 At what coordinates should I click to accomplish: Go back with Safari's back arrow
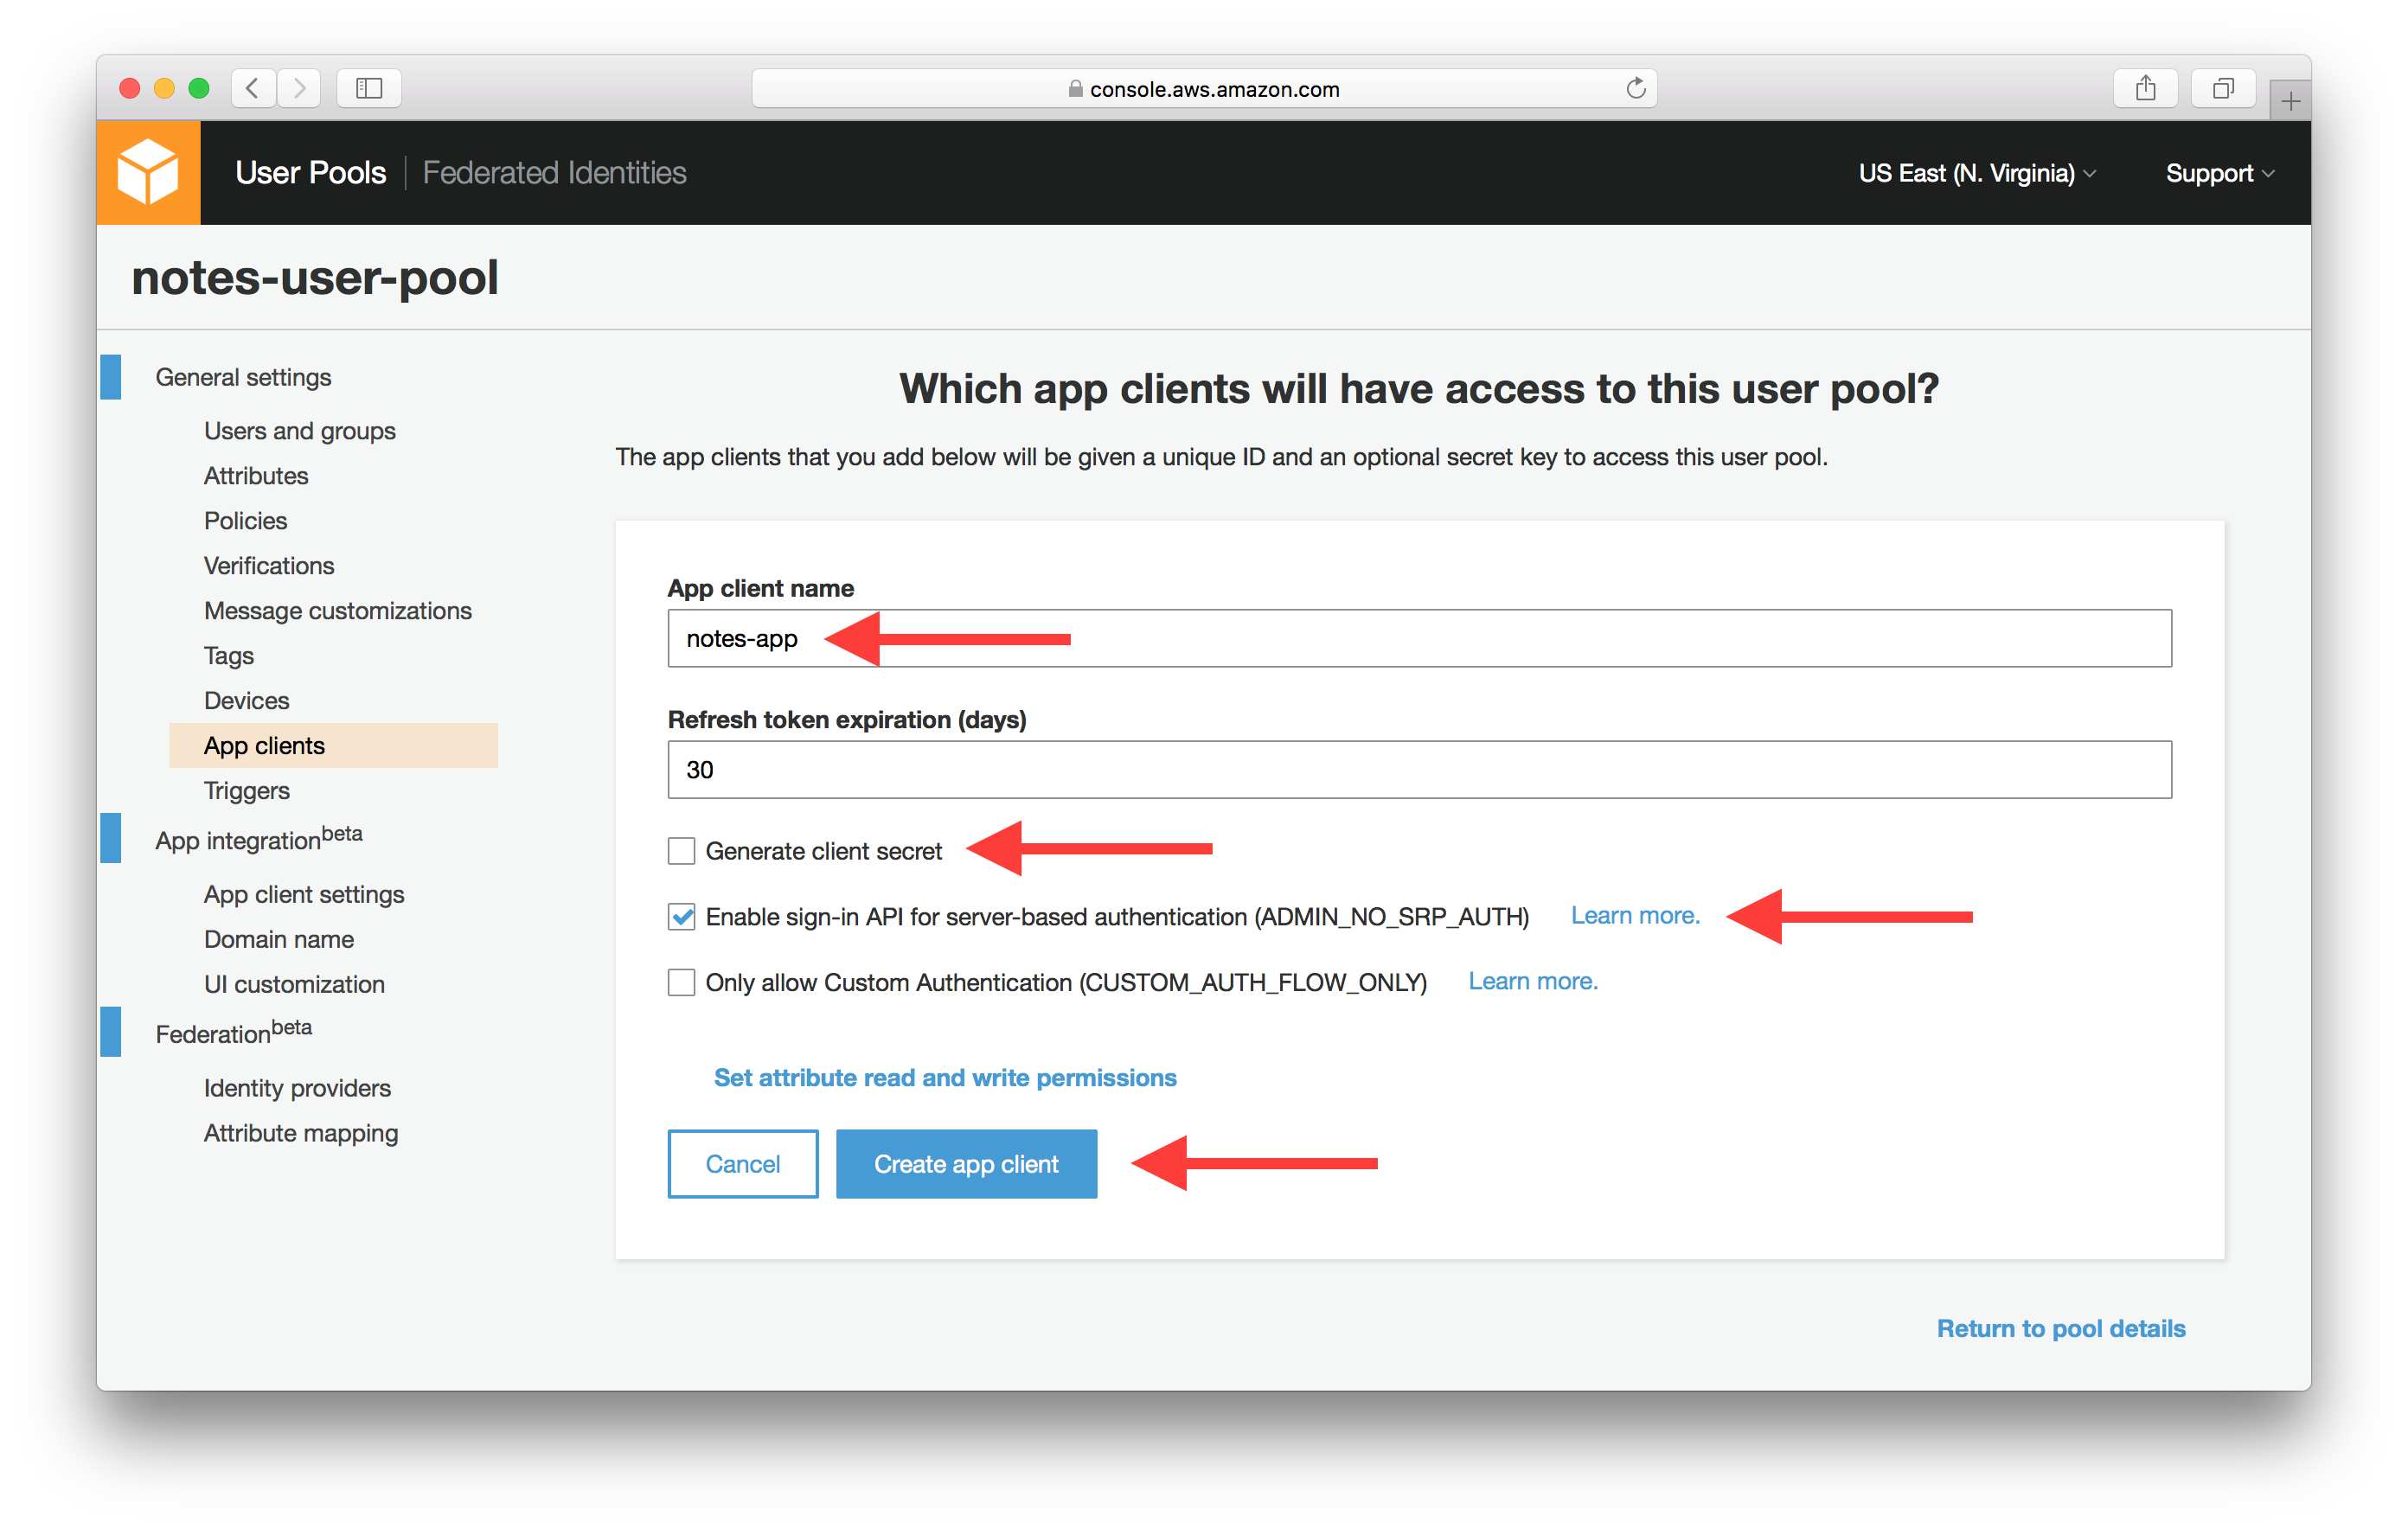[x=253, y=88]
